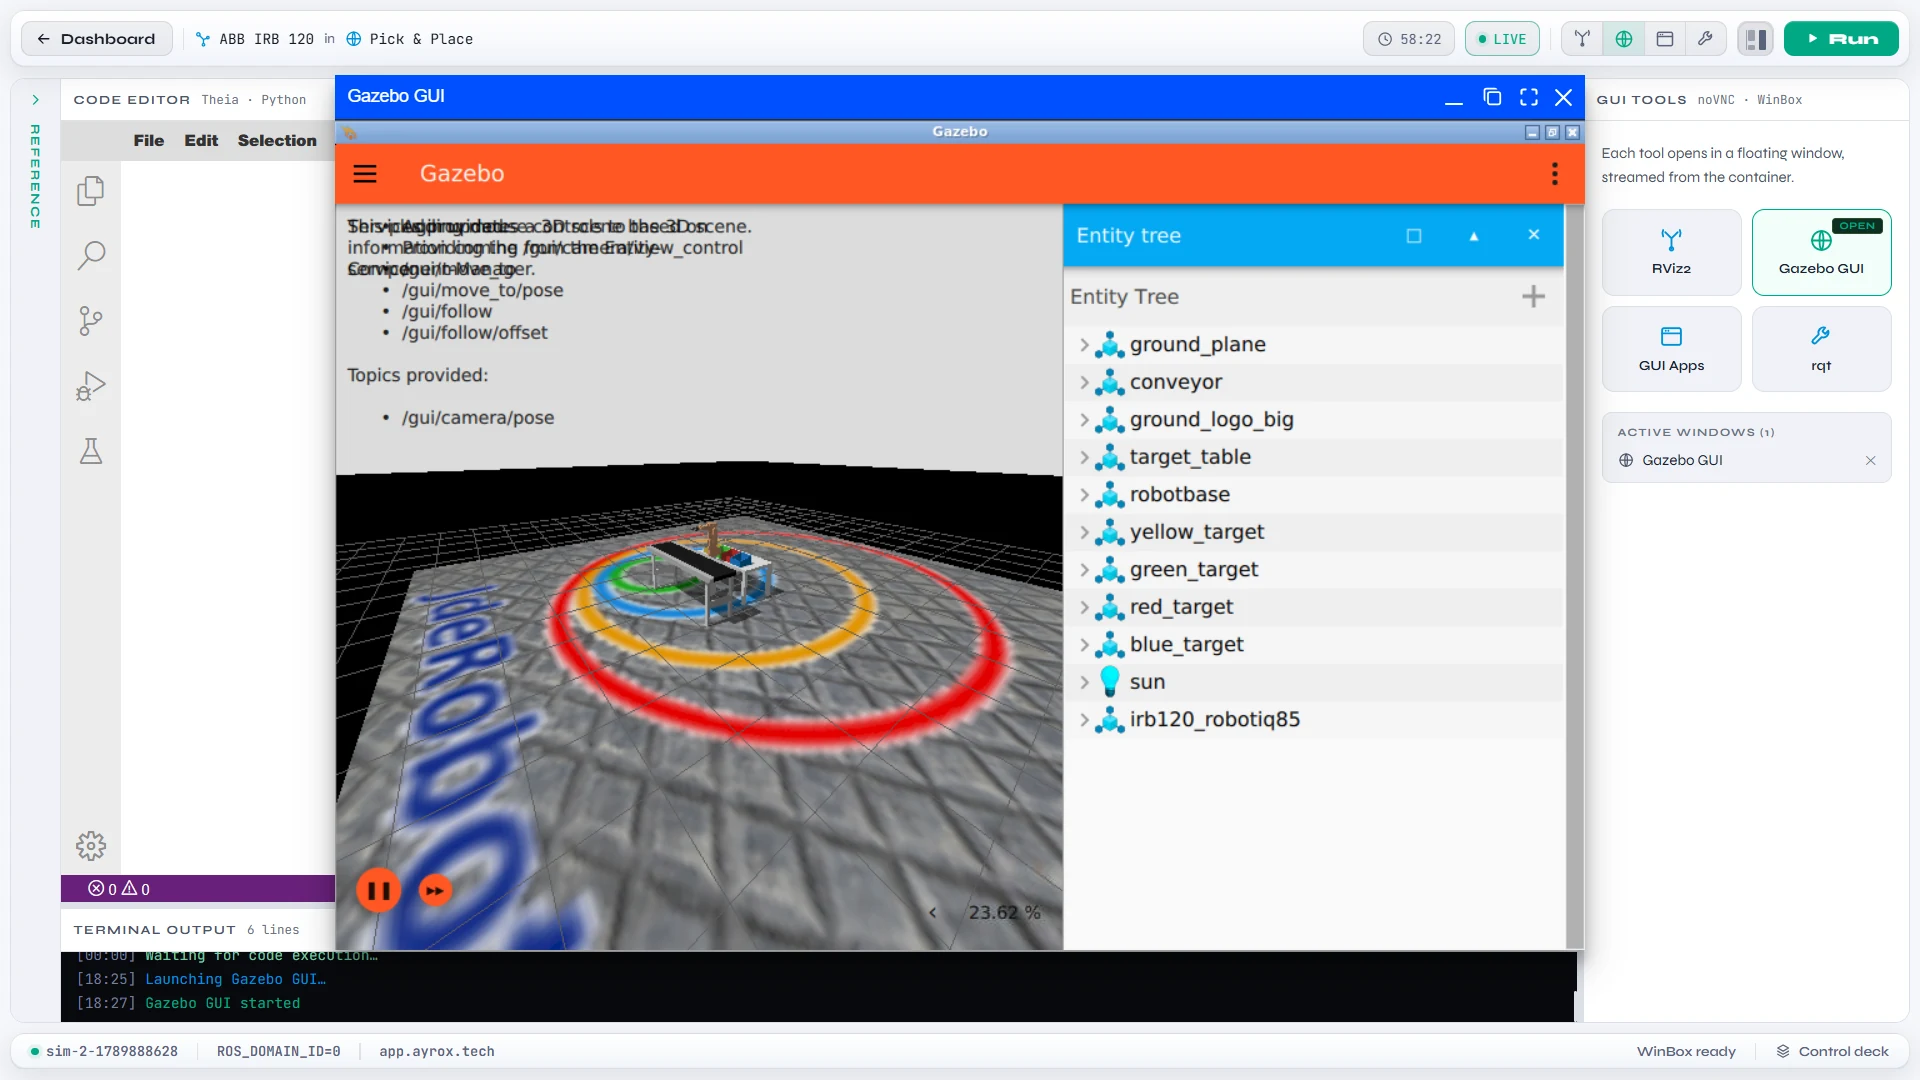Open the settings gear in editor sidebar
Screen dimensions: 1920x1080
(x=91, y=846)
